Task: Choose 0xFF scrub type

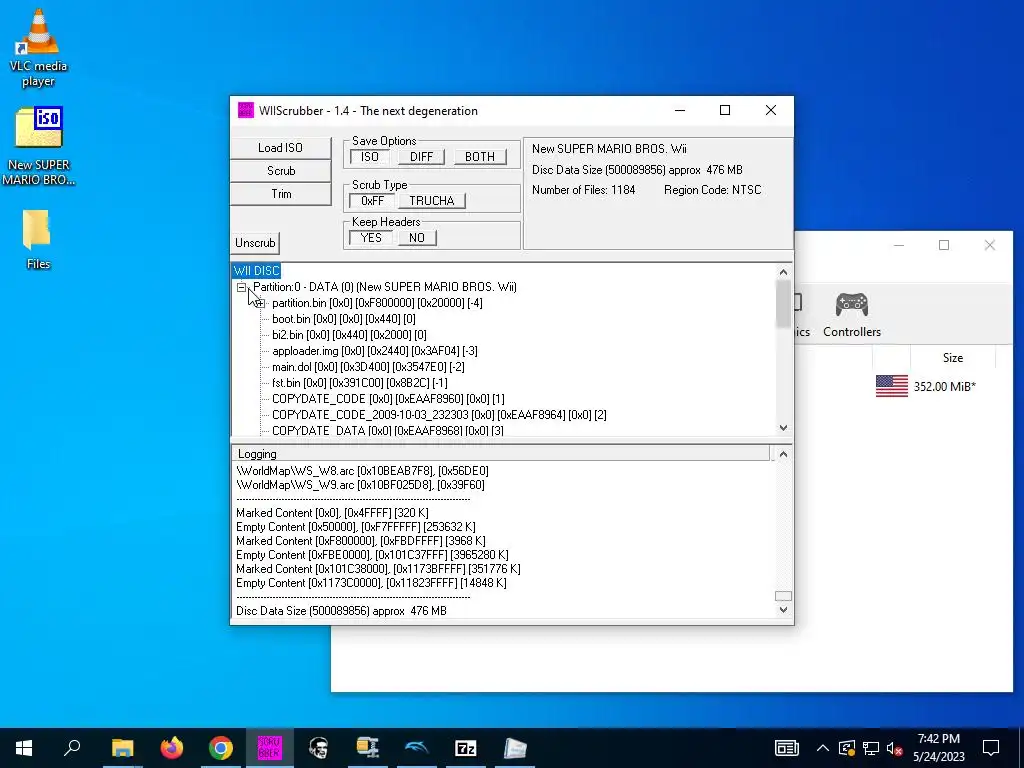Action: coord(372,200)
